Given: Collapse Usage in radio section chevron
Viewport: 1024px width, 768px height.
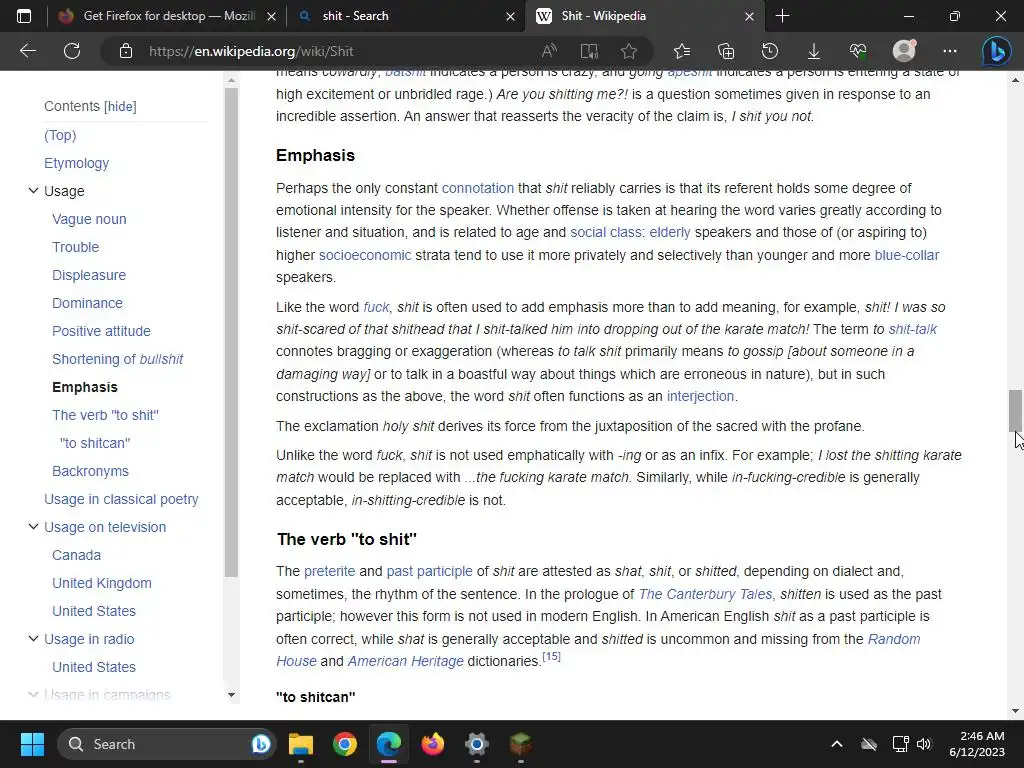Looking at the screenshot, I should [33, 639].
